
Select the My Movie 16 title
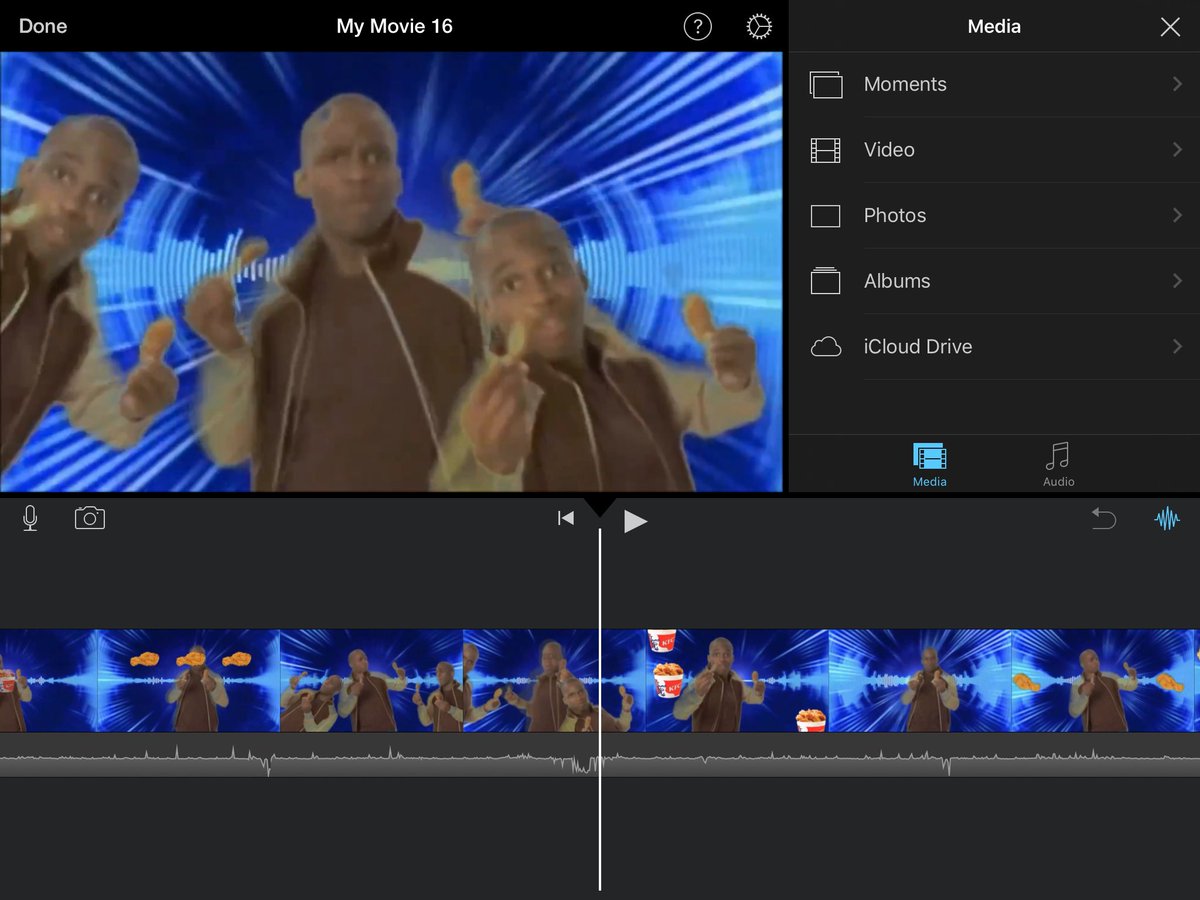(395, 26)
